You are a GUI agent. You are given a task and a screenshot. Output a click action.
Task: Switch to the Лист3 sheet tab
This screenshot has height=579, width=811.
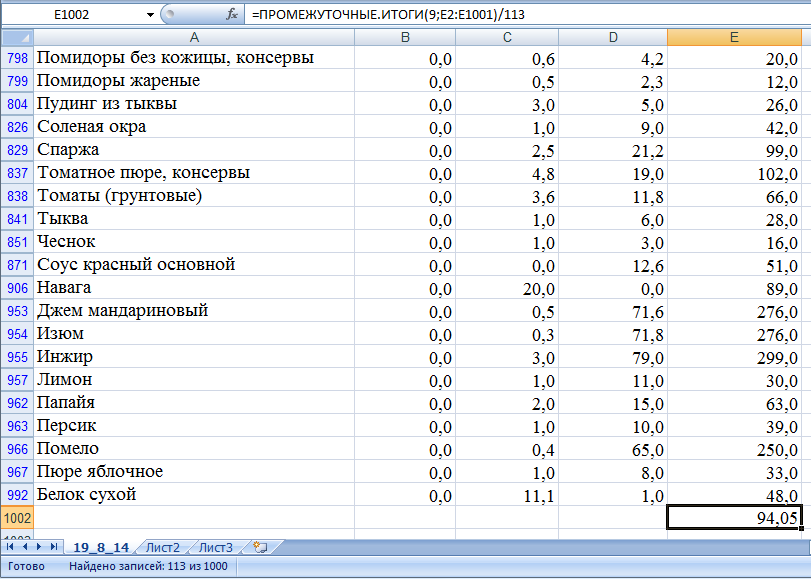(216, 547)
